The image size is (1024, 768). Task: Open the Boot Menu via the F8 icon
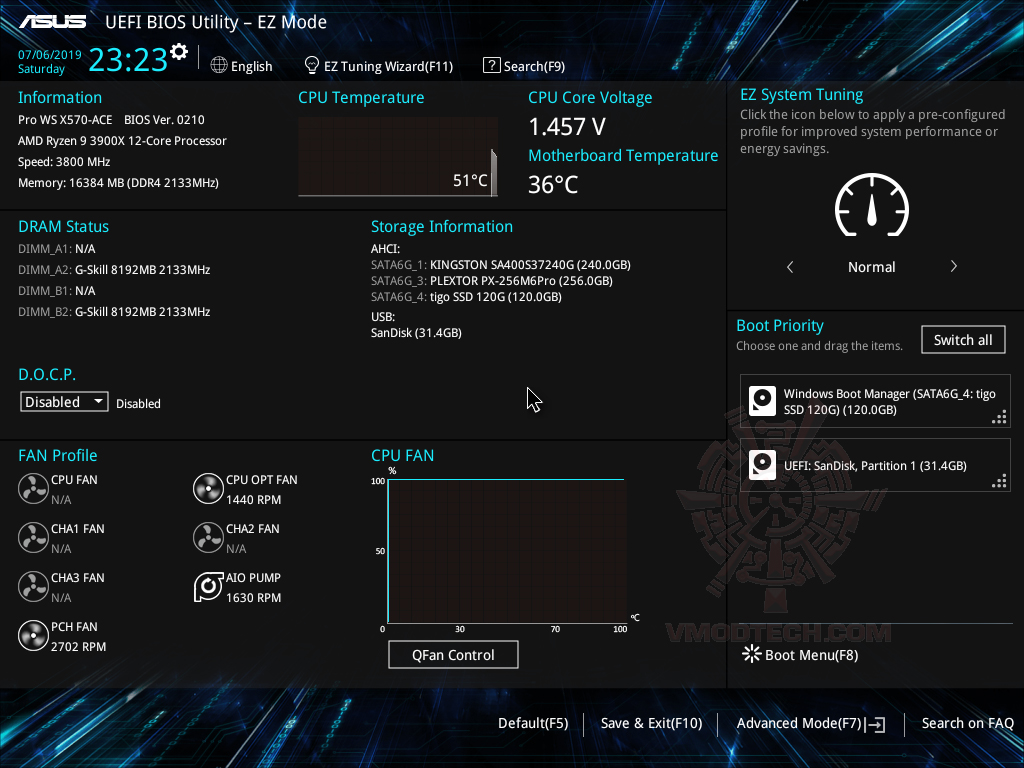[x=750, y=654]
